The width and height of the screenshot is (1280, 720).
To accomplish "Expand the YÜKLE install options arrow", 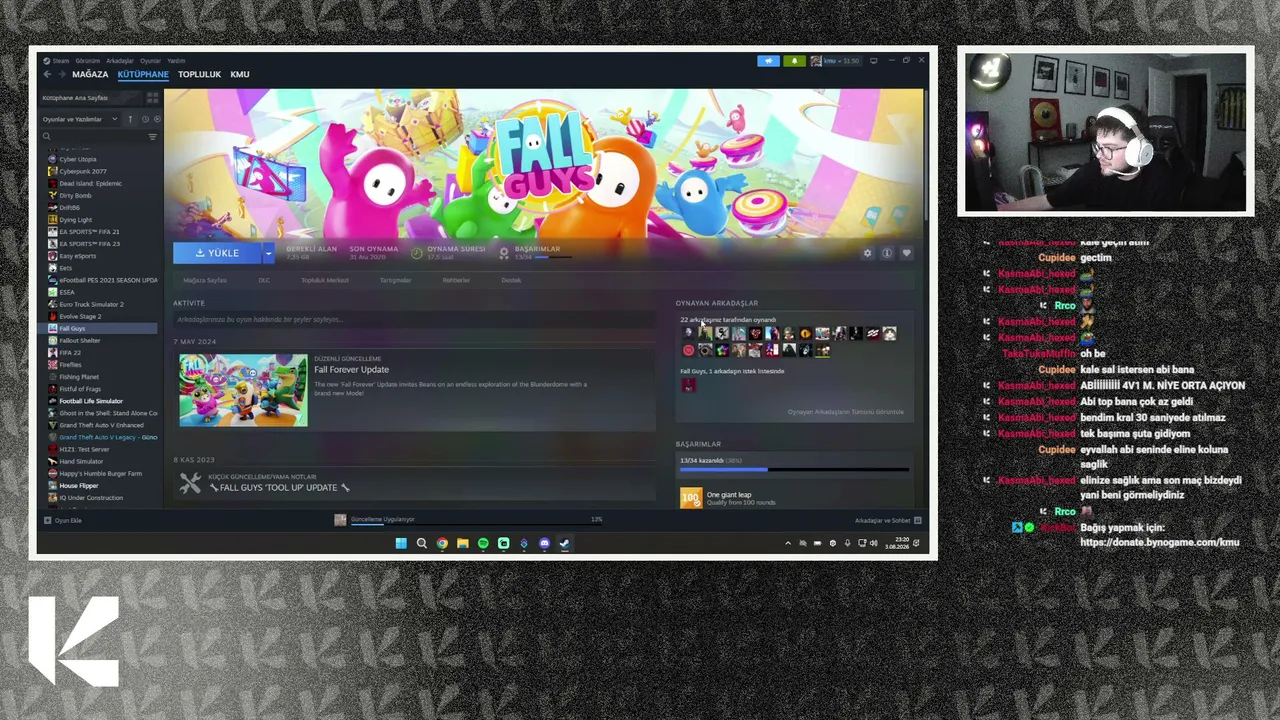I will coord(268,253).
